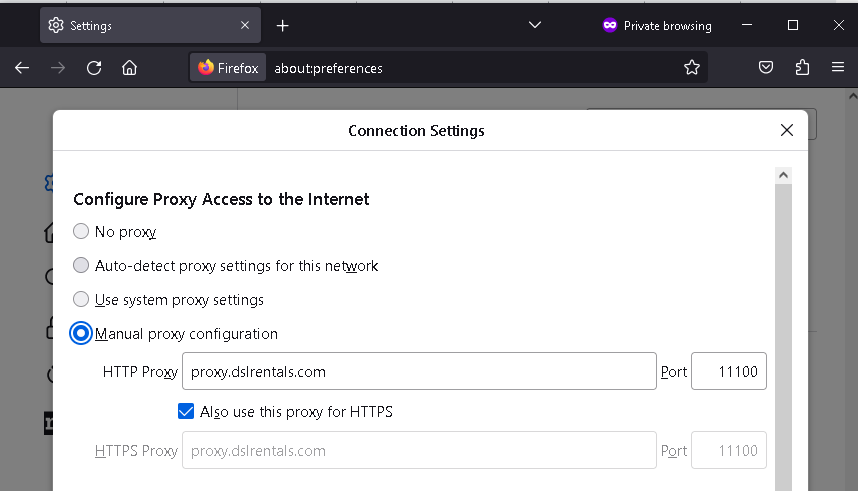Click the HTTP Proxy Port field
858x491 pixels.
point(728,371)
